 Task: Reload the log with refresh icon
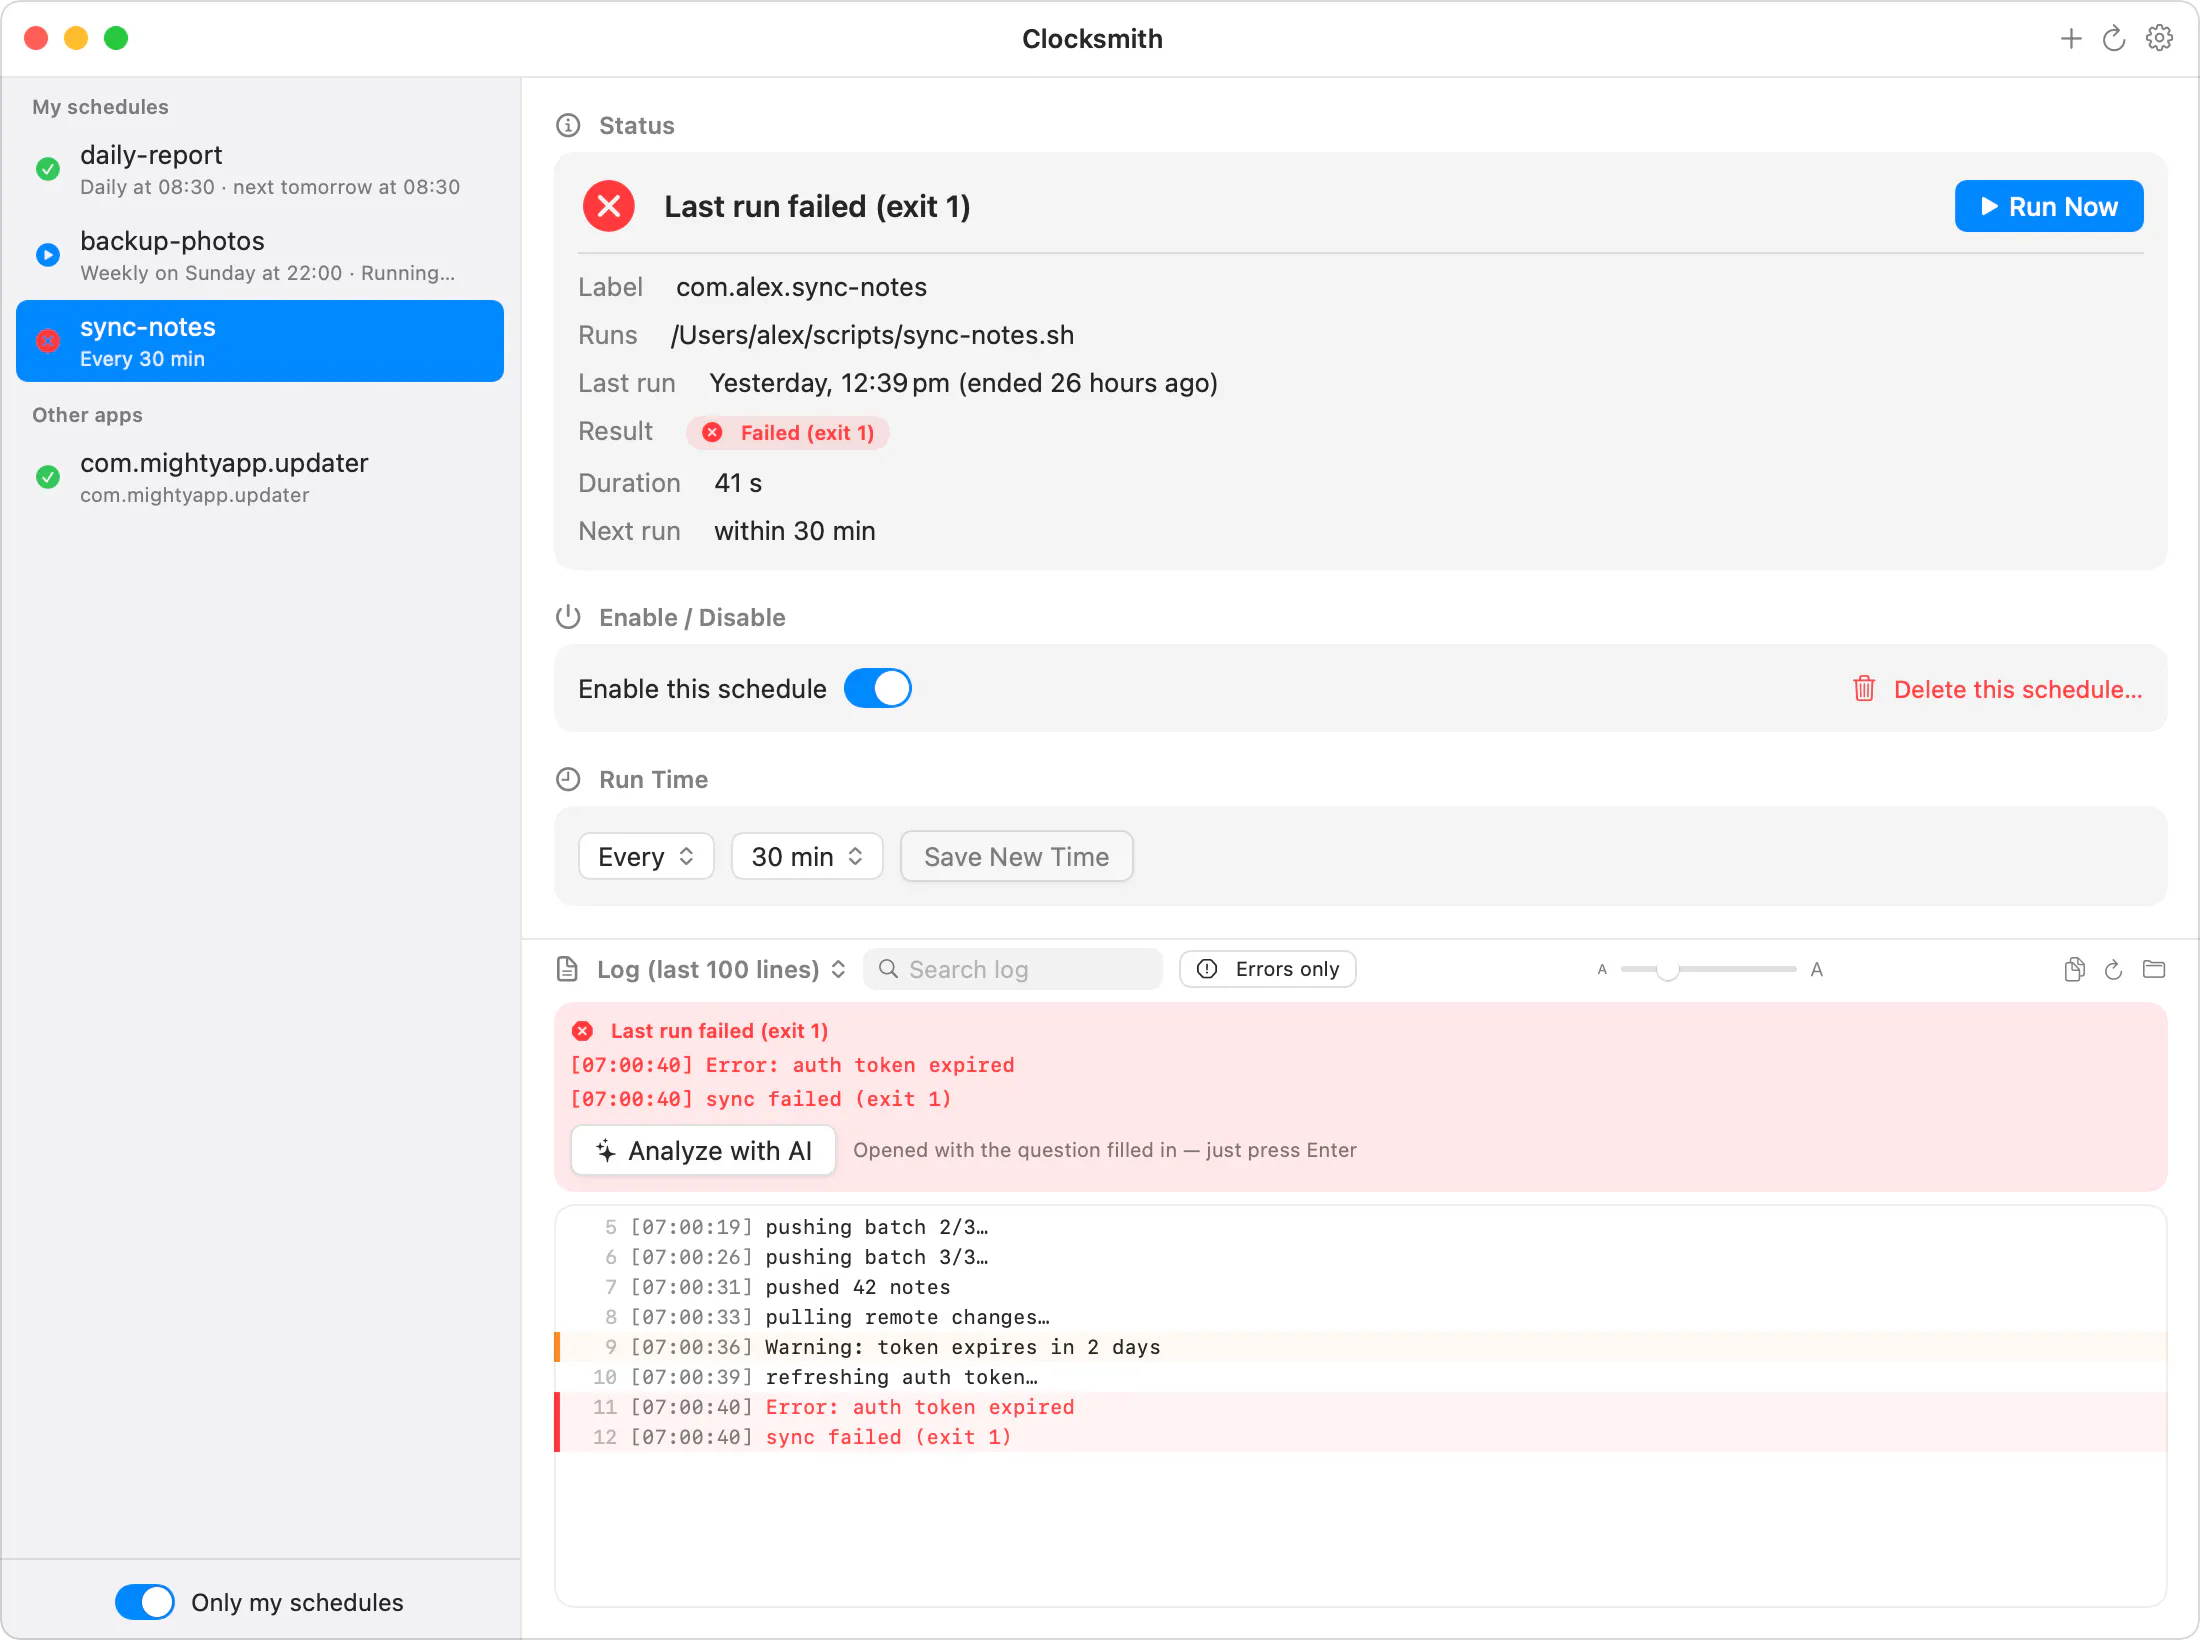(x=2113, y=969)
